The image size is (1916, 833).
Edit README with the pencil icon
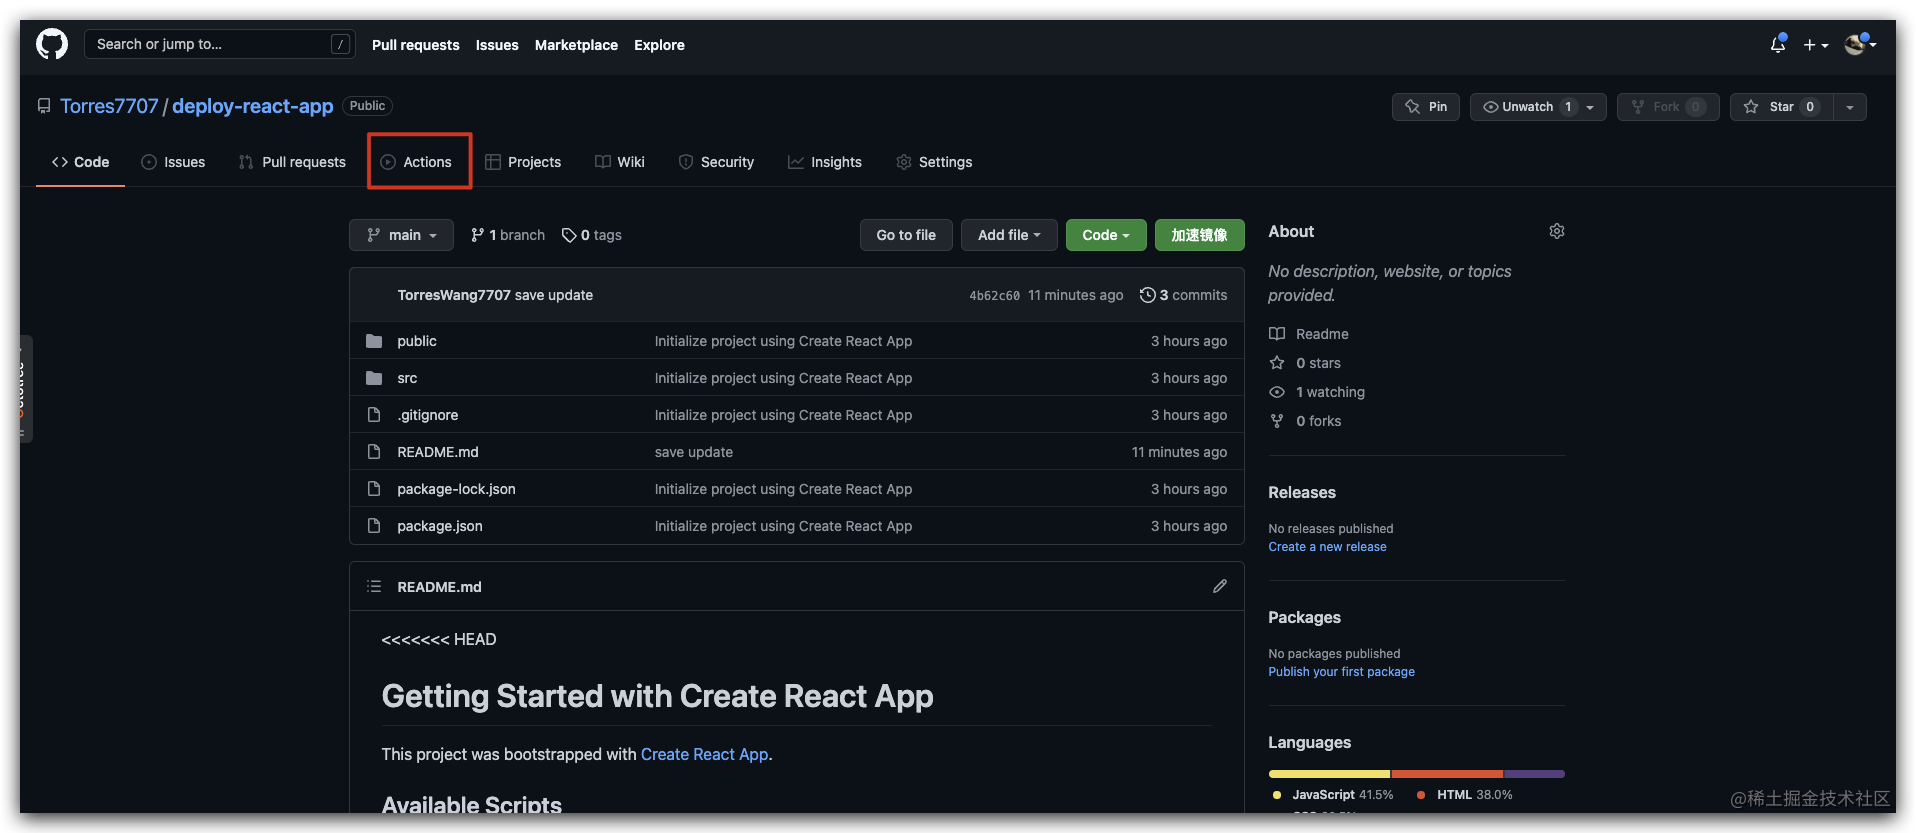point(1220,586)
